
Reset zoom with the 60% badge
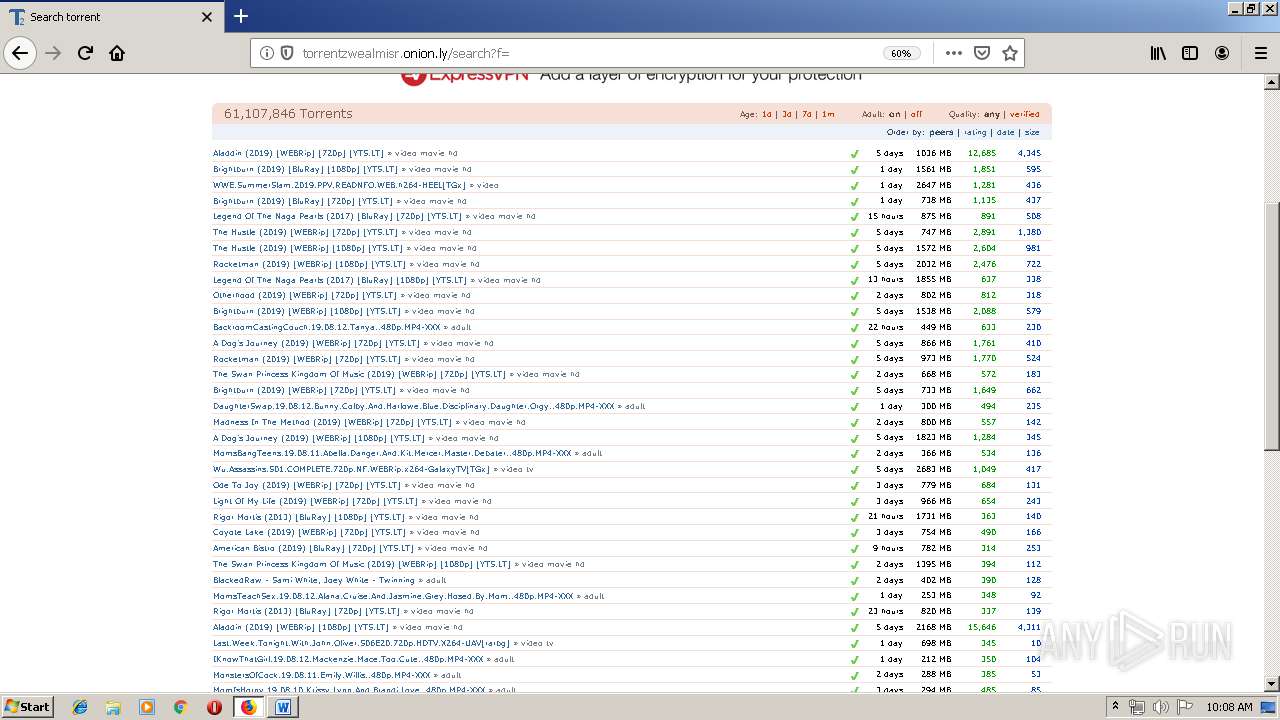901,53
